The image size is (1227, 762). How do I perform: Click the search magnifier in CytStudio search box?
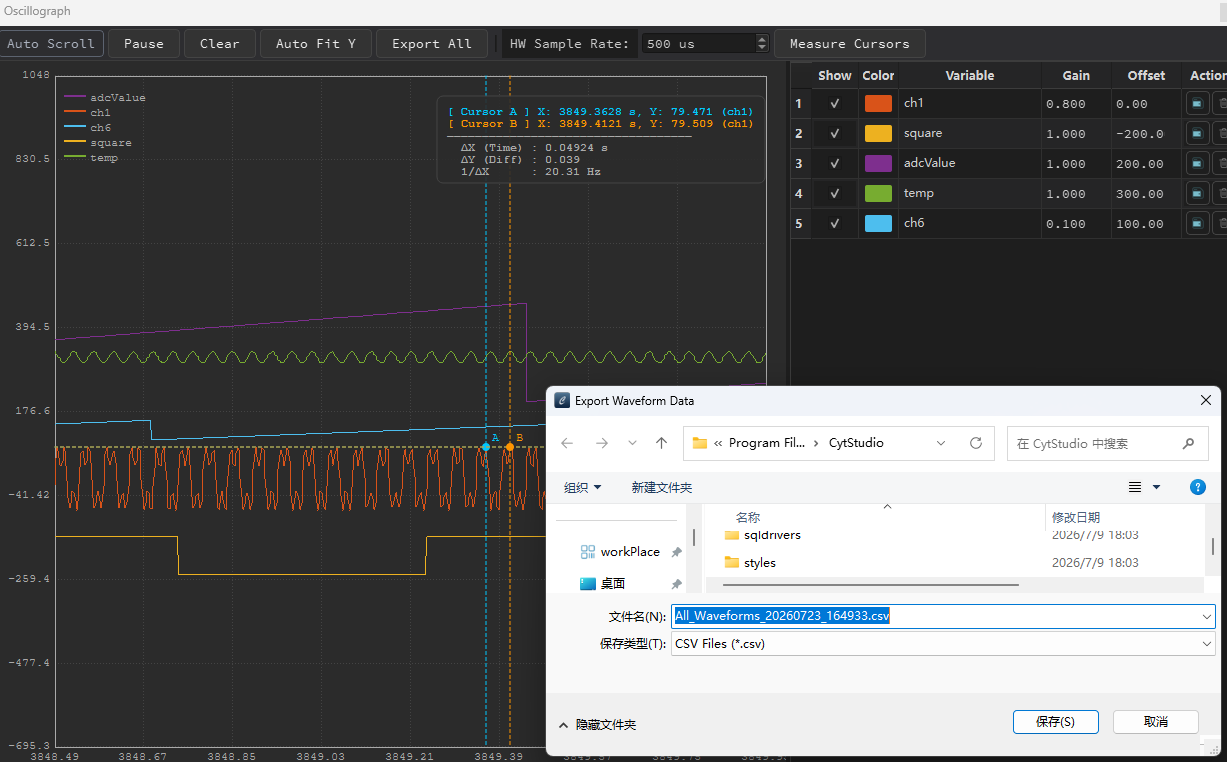1188,443
